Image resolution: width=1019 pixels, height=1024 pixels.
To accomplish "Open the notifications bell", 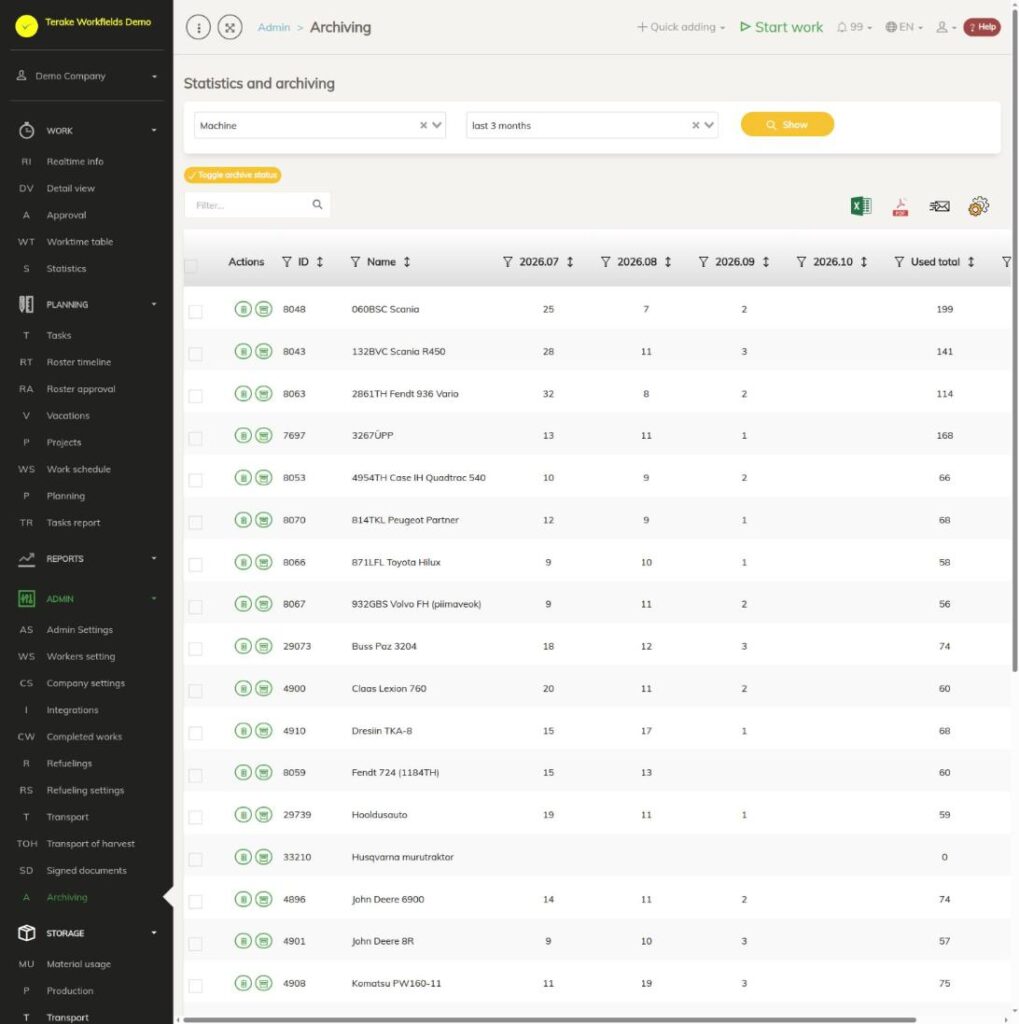I will [842, 27].
